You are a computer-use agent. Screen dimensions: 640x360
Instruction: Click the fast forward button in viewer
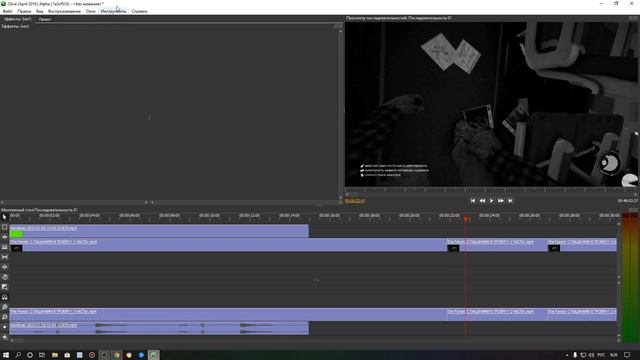click(x=501, y=201)
